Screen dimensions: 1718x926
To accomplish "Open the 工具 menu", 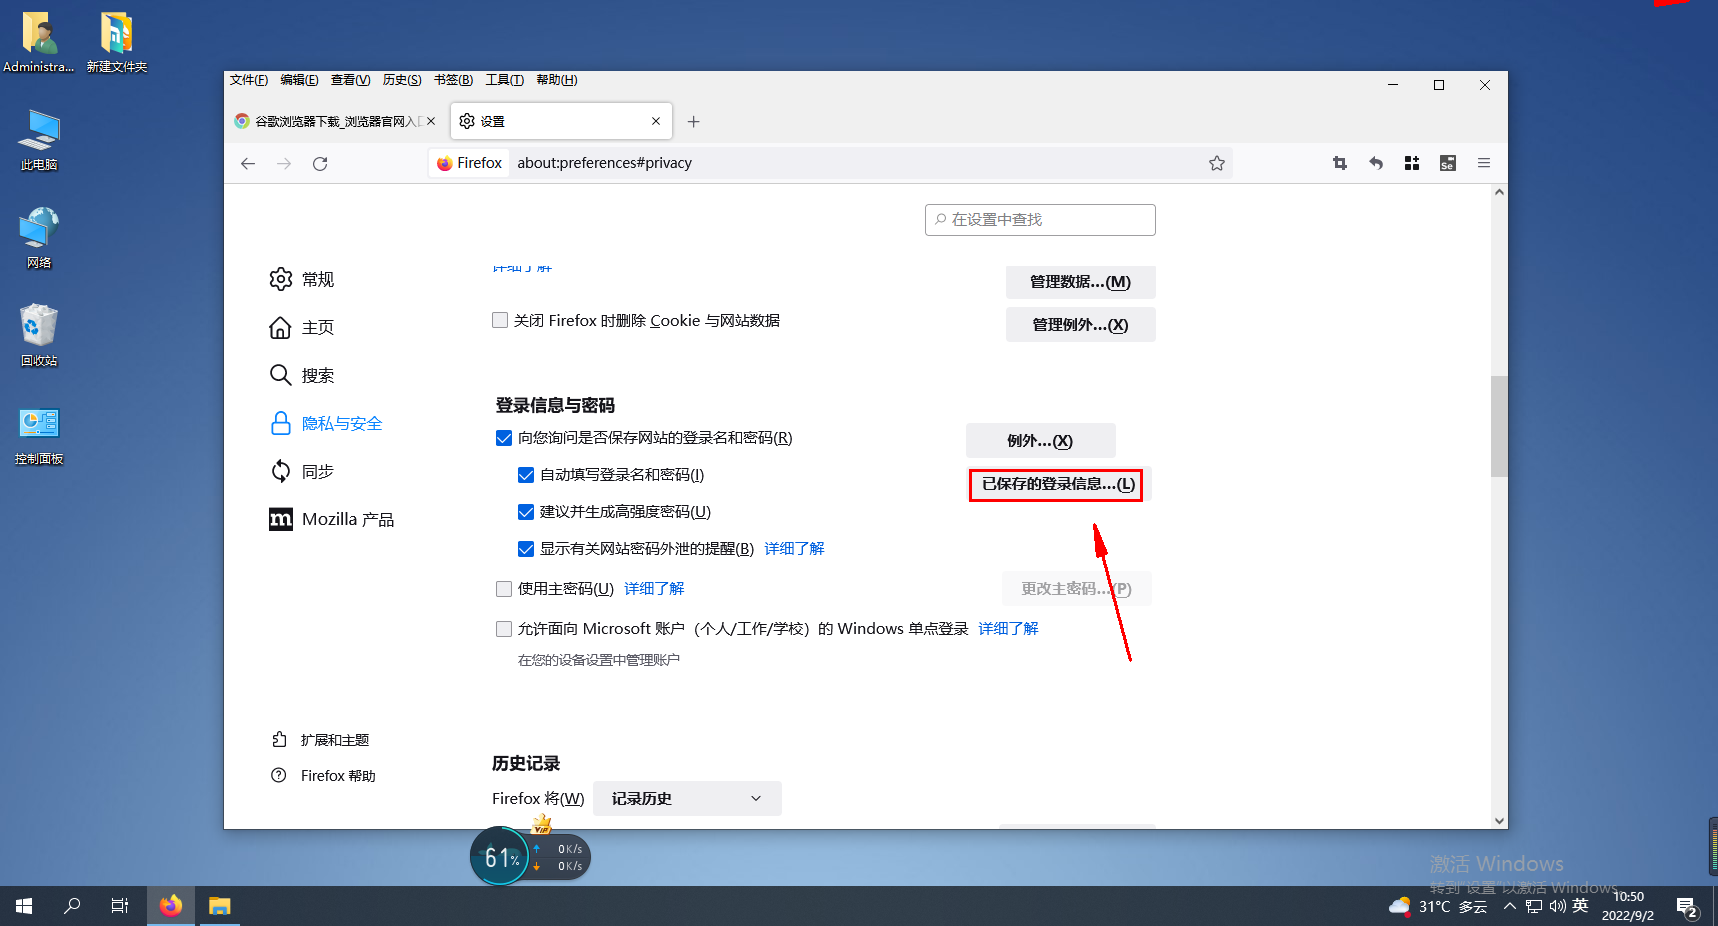I will click(504, 80).
